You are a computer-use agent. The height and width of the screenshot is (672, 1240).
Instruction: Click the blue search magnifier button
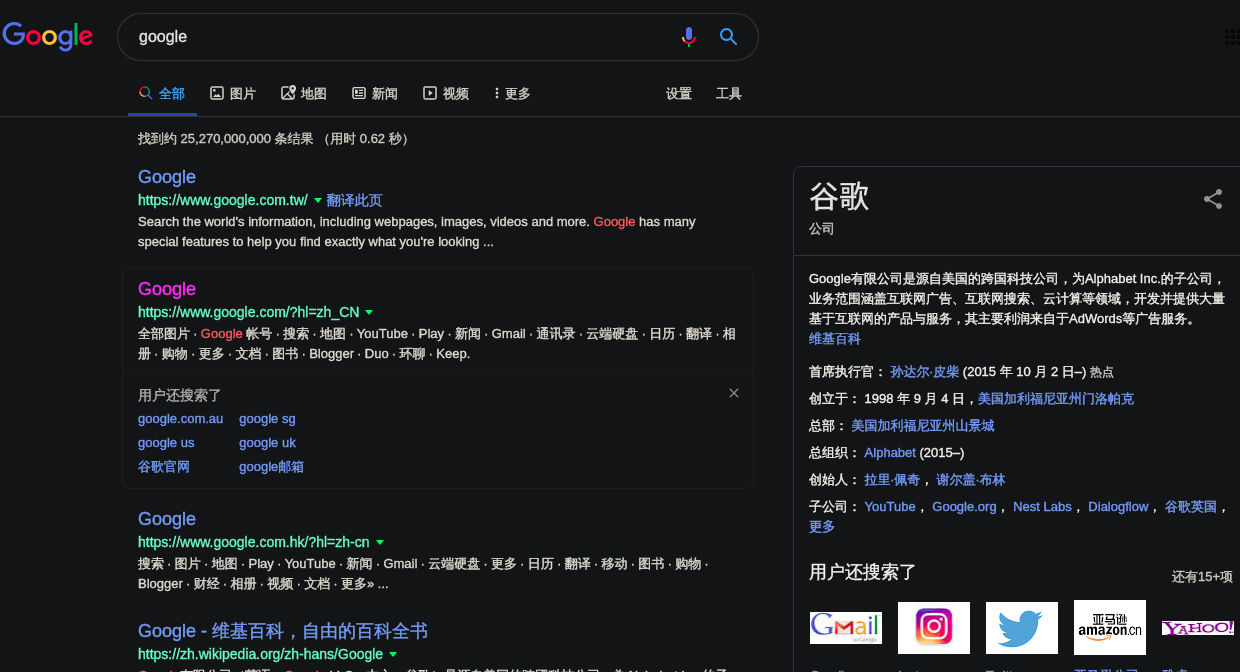coord(728,37)
